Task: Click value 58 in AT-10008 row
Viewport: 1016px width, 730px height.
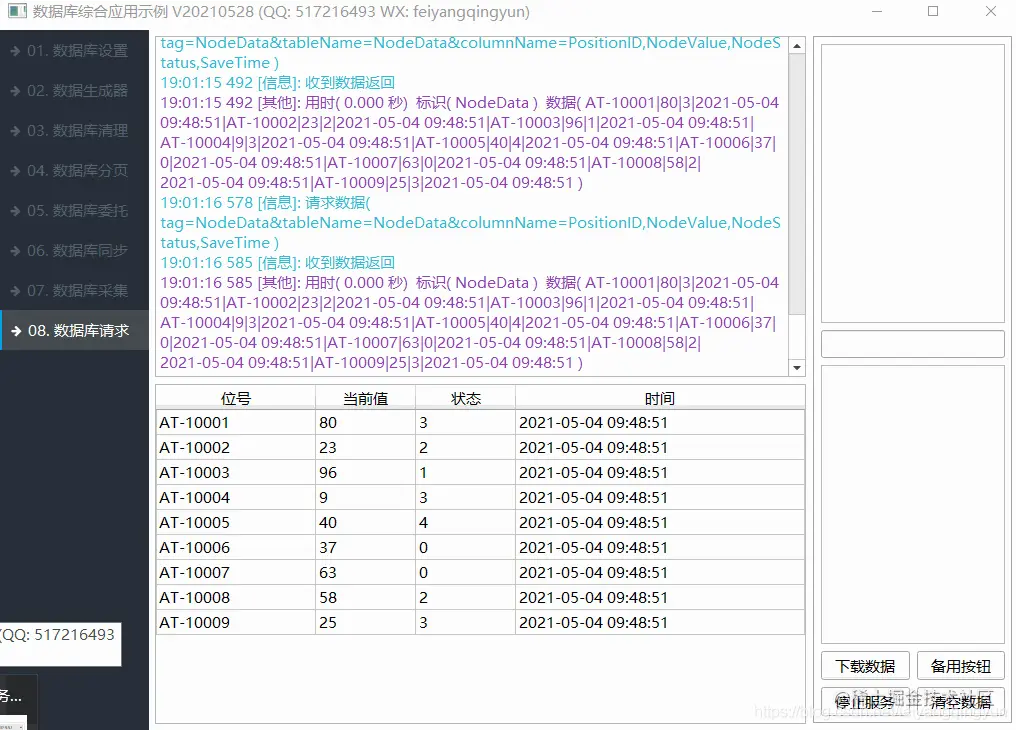Action: [365, 598]
